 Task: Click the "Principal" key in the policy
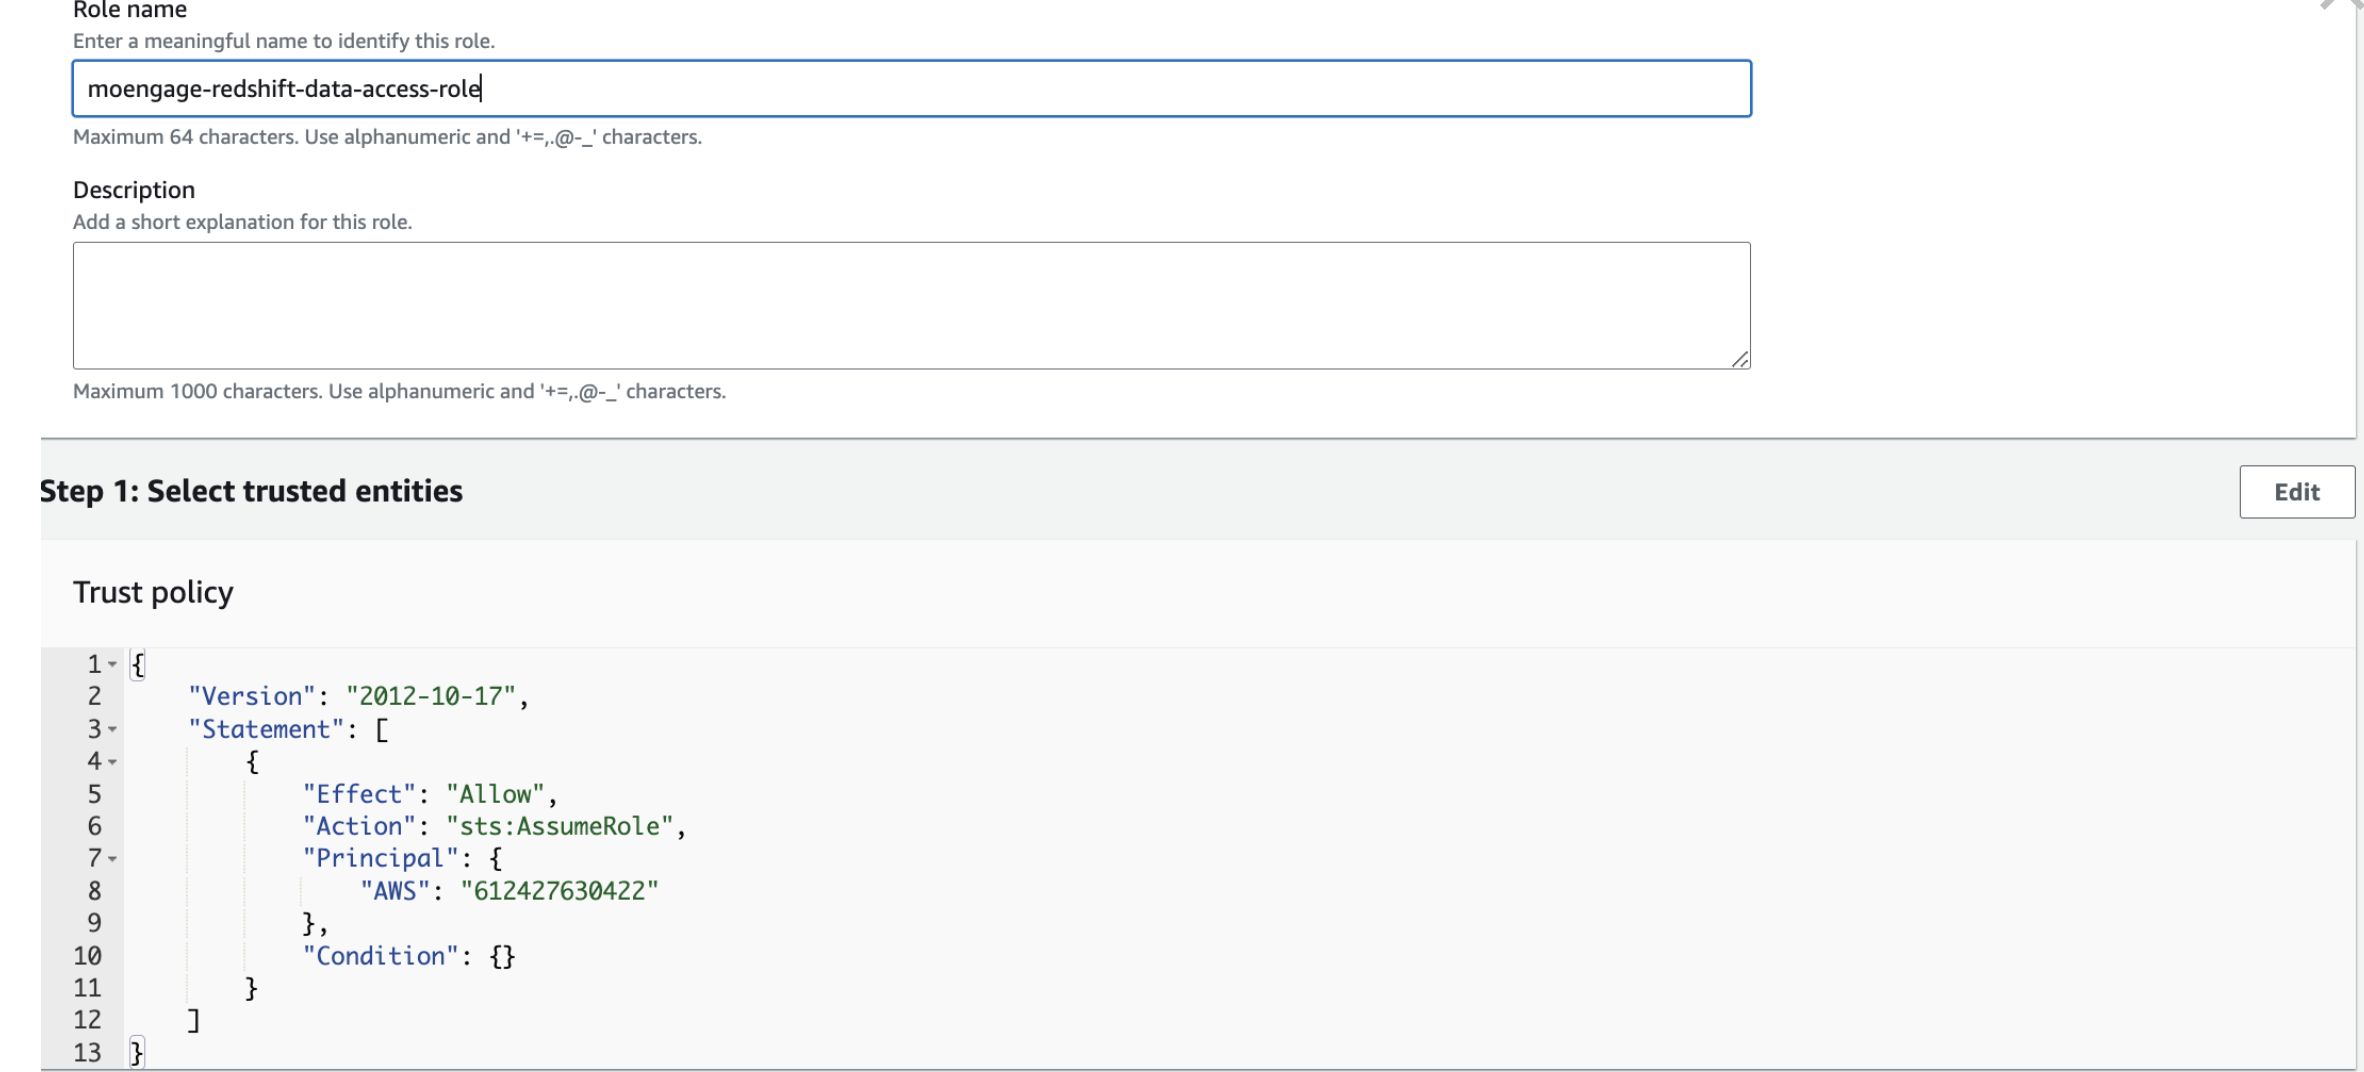point(380,859)
